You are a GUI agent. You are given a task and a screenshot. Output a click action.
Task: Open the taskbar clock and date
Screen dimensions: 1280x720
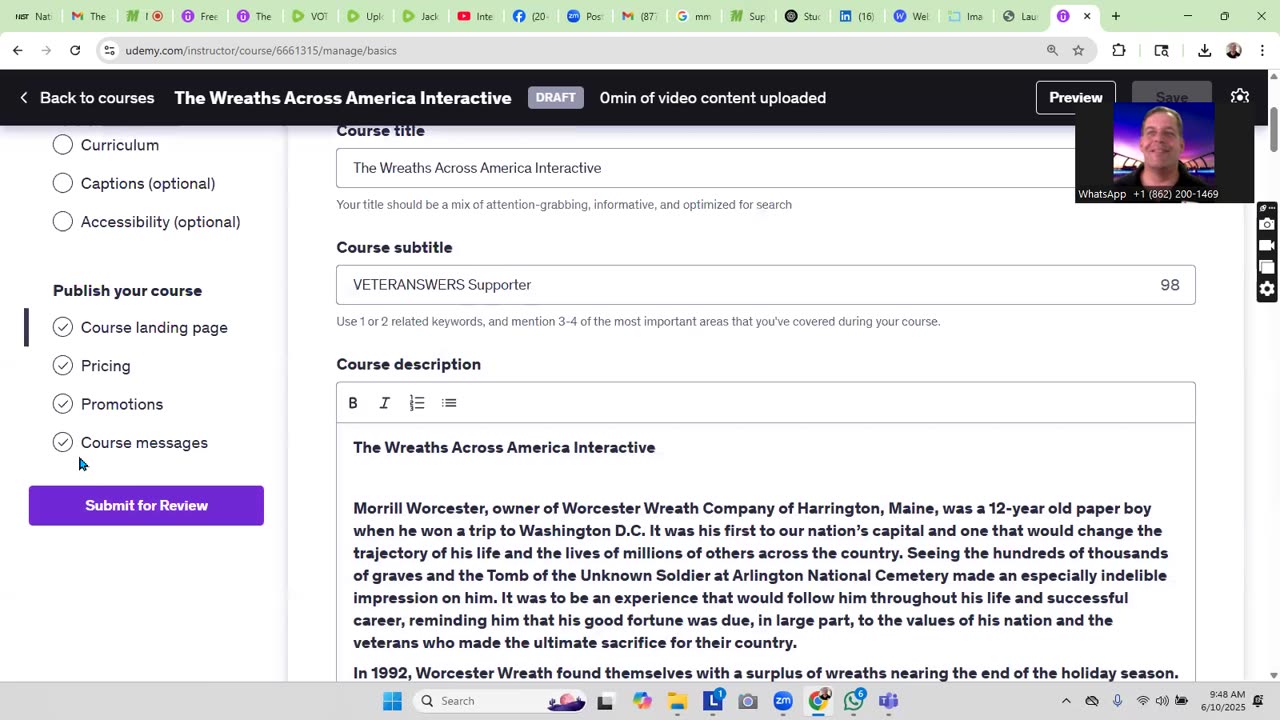point(1225,701)
